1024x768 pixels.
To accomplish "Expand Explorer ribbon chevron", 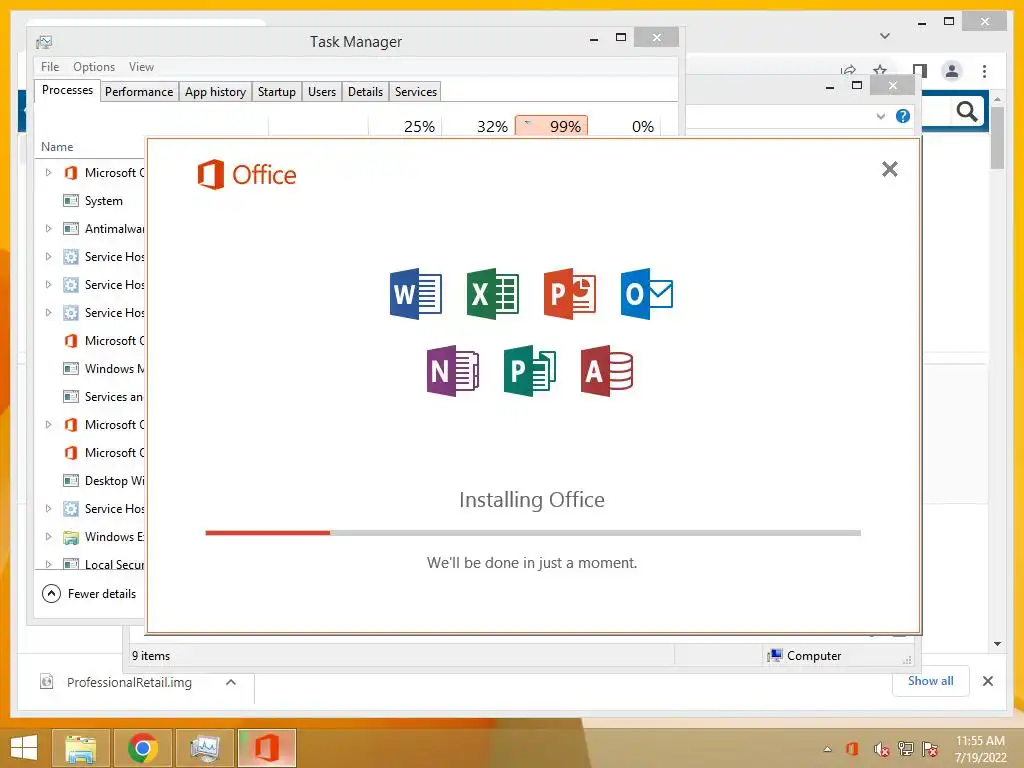I will click(880, 116).
